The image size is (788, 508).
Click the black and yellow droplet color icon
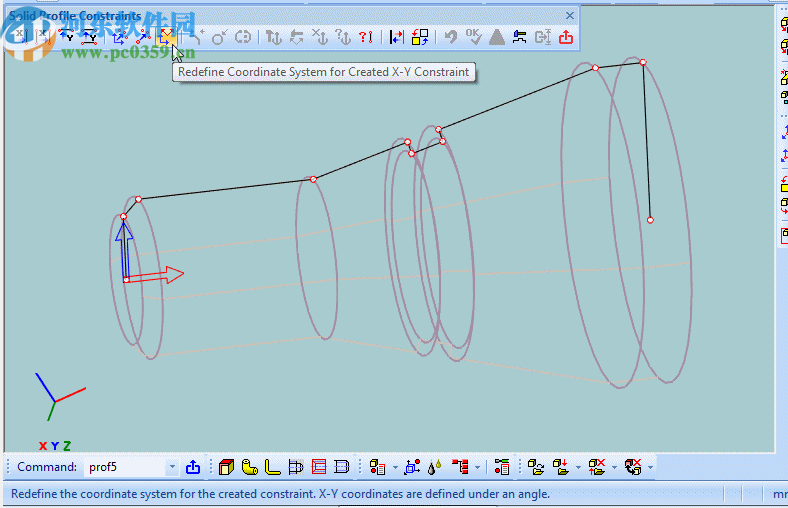tap(435, 467)
